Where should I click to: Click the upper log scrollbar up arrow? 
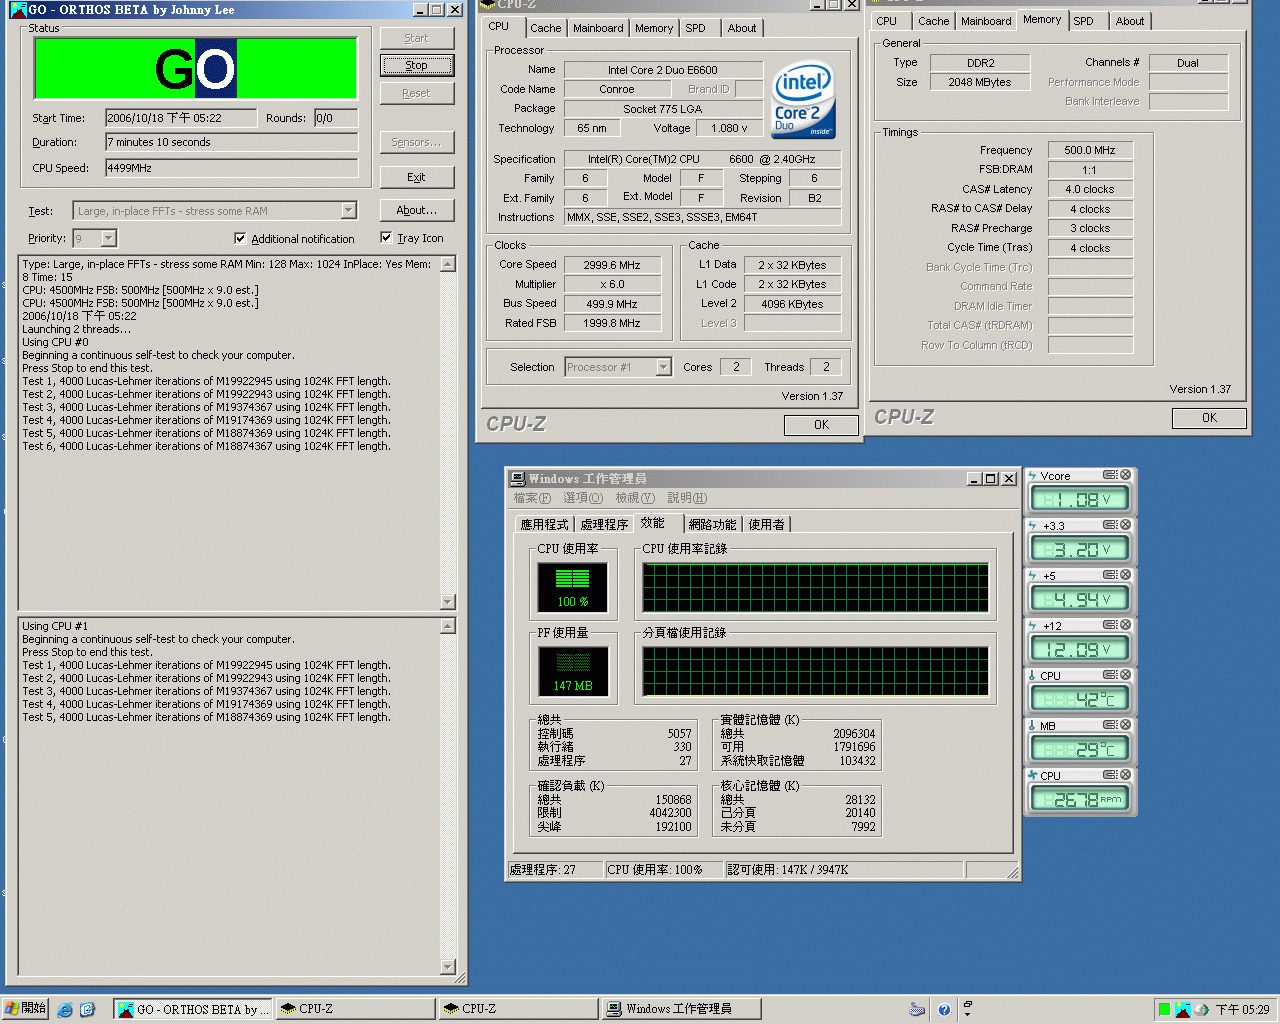click(448, 264)
